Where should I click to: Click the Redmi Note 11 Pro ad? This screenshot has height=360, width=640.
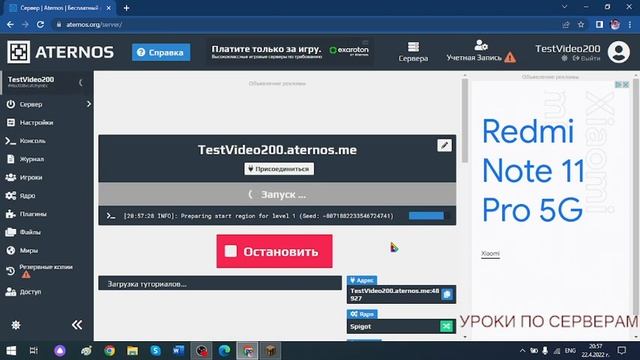[x=534, y=171]
